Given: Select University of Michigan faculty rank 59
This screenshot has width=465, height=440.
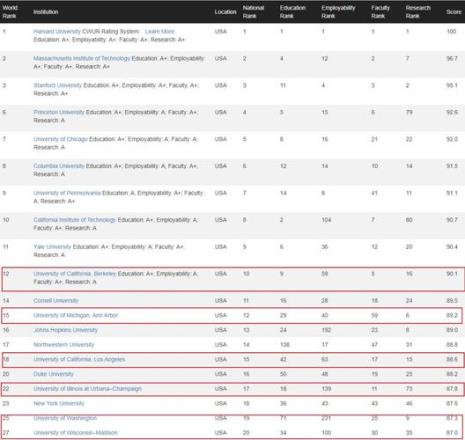Looking at the screenshot, I should pyautogui.click(x=374, y=315).
